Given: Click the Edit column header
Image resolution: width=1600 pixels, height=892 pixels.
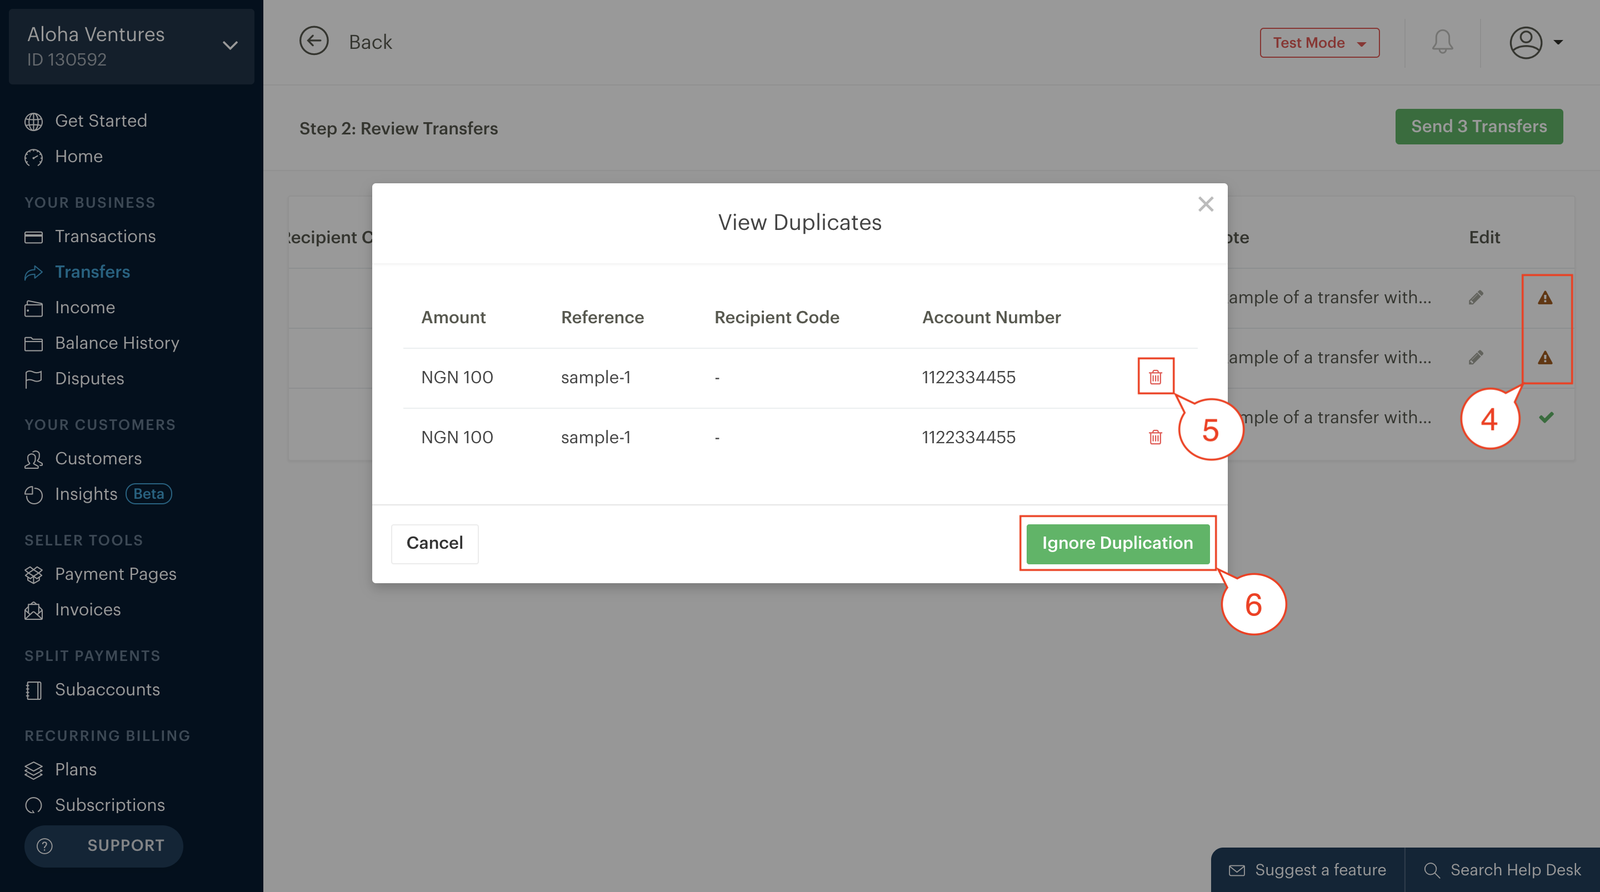Looking at the screenshot, I should 1484,237.
